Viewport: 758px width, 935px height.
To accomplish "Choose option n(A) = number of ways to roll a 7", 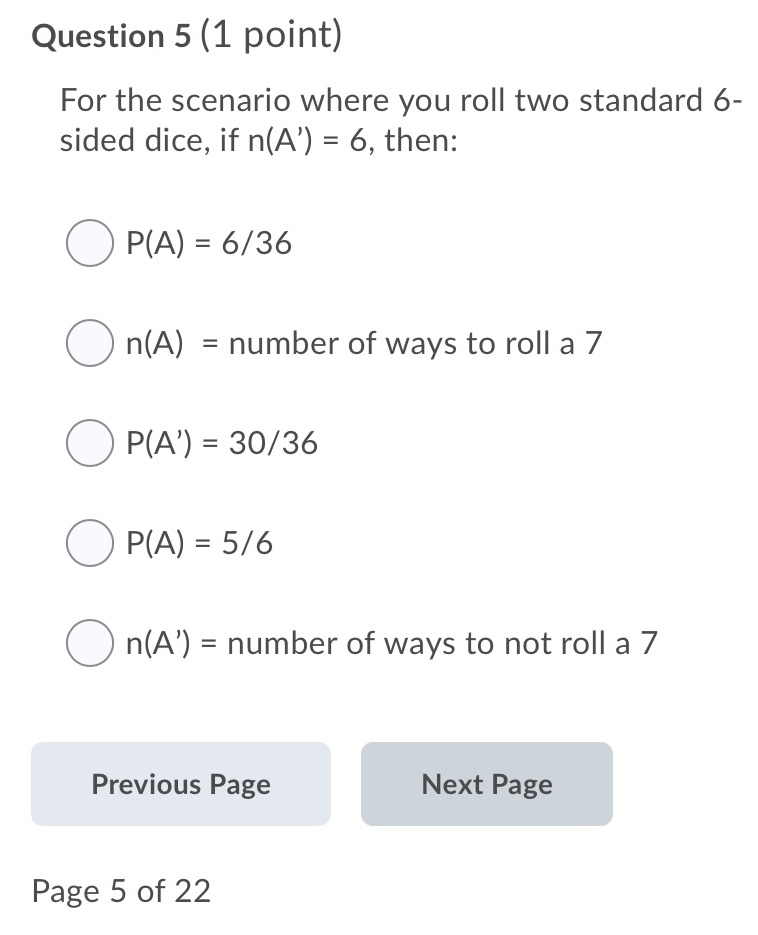I will click(89, 343).
